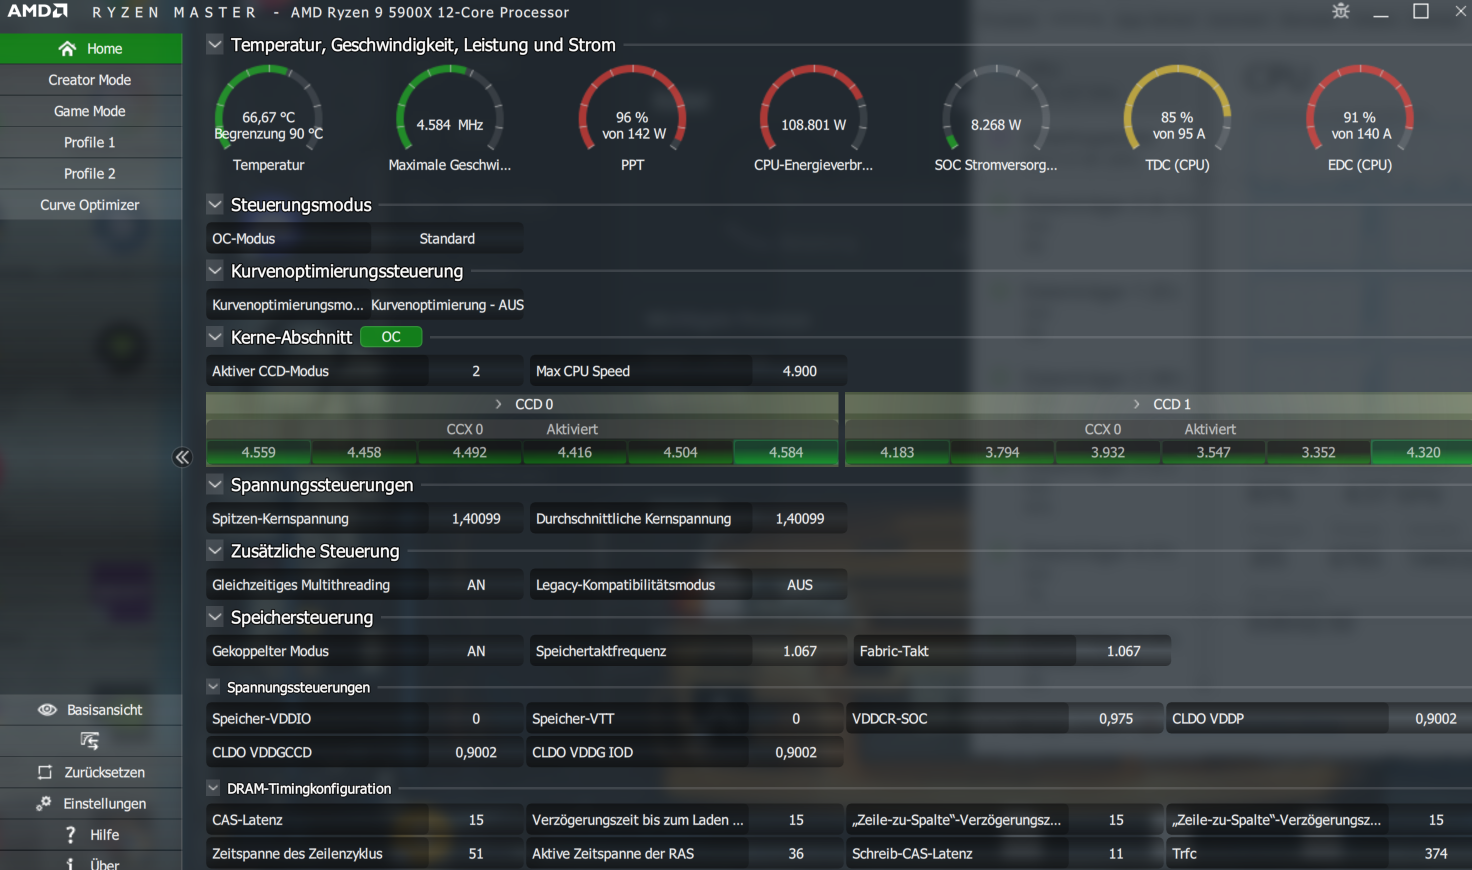Open Creator Mode profile
Screen dimensions: 1472x870
(90, 80)
